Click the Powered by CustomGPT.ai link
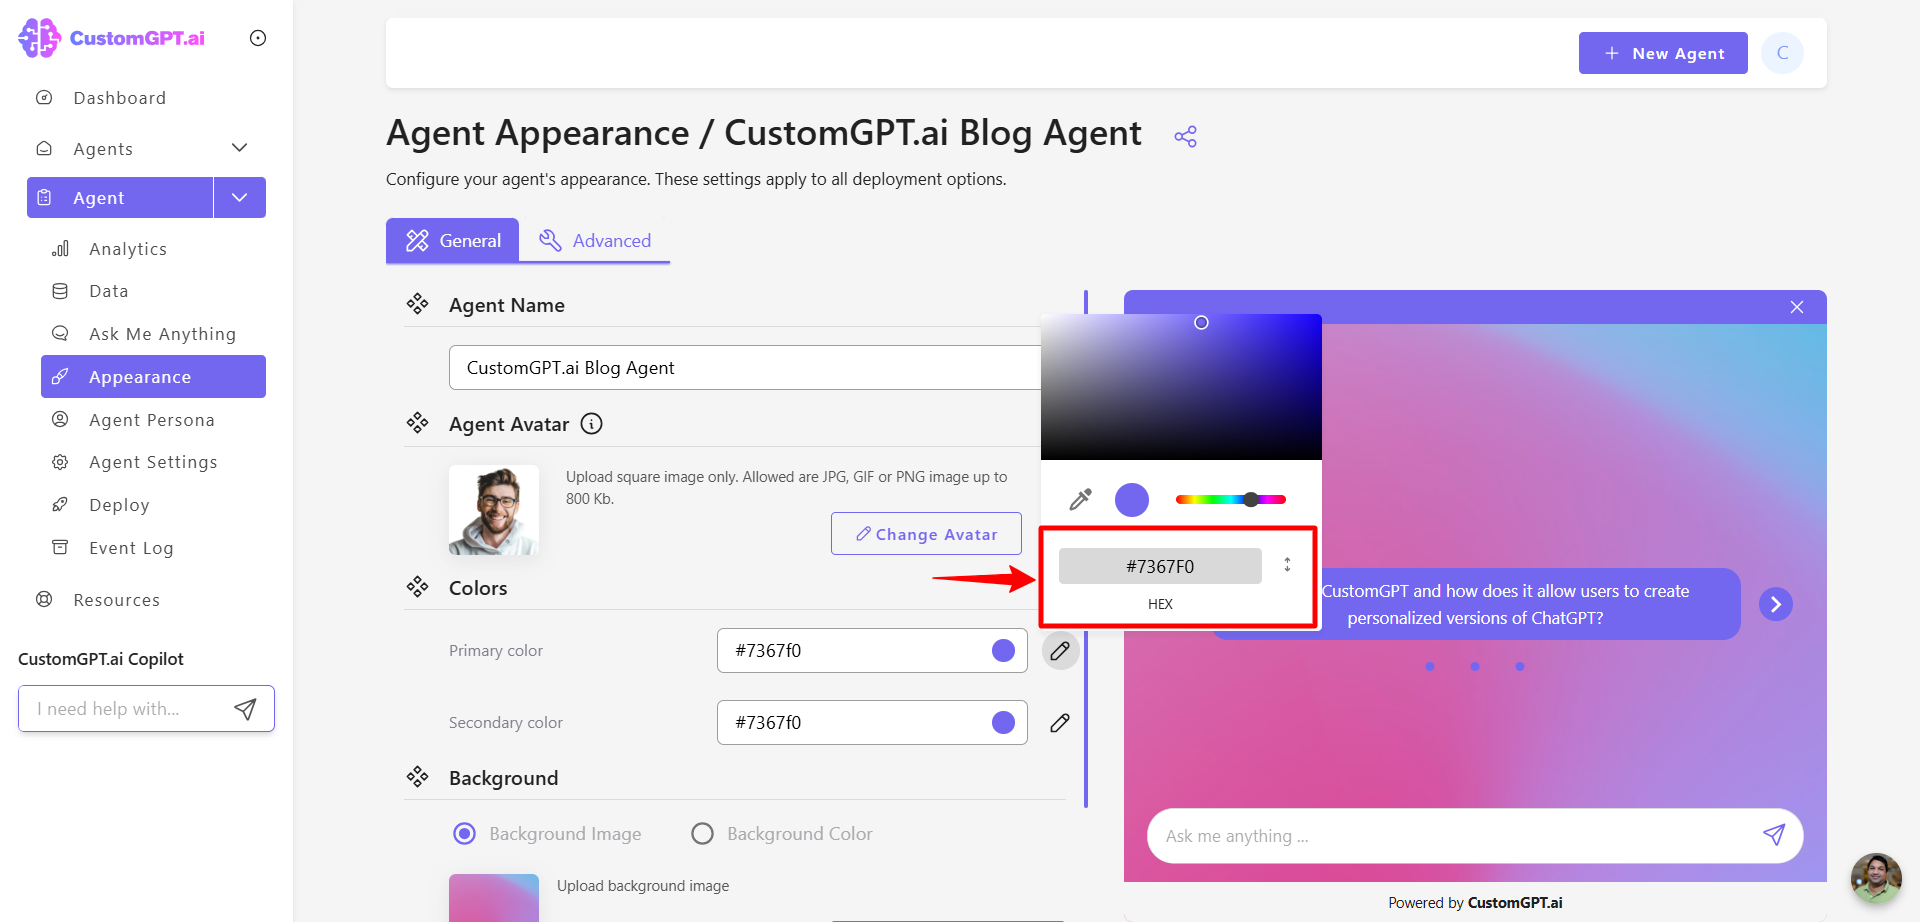 1475,903
